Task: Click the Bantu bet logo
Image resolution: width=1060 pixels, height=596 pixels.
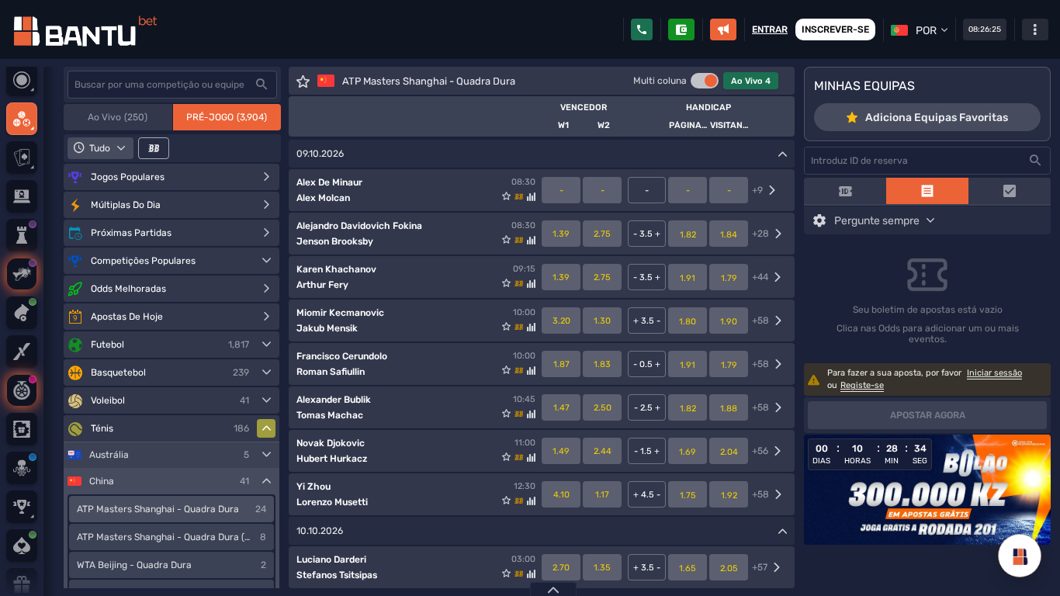Action: click(85, 31)
